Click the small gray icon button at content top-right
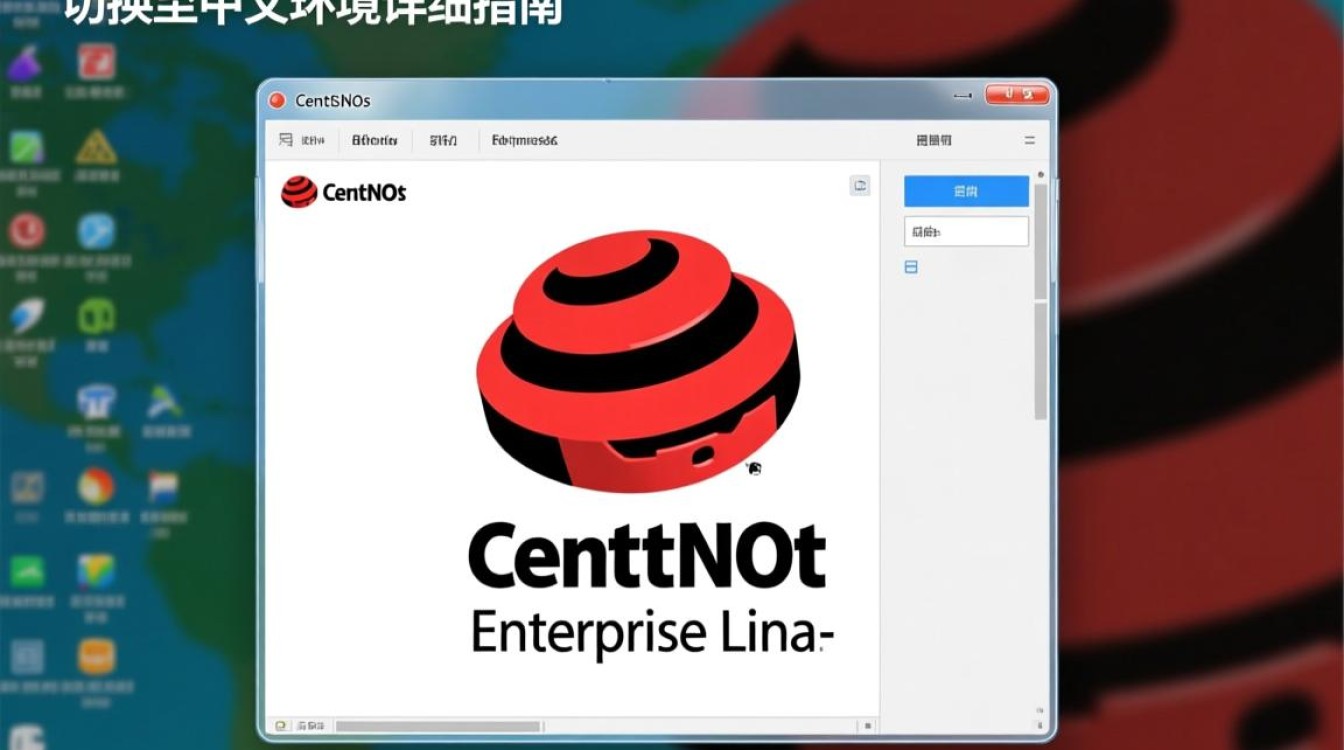The height and width of the screenshot is (750, 1344). click(x=860, y=185)
